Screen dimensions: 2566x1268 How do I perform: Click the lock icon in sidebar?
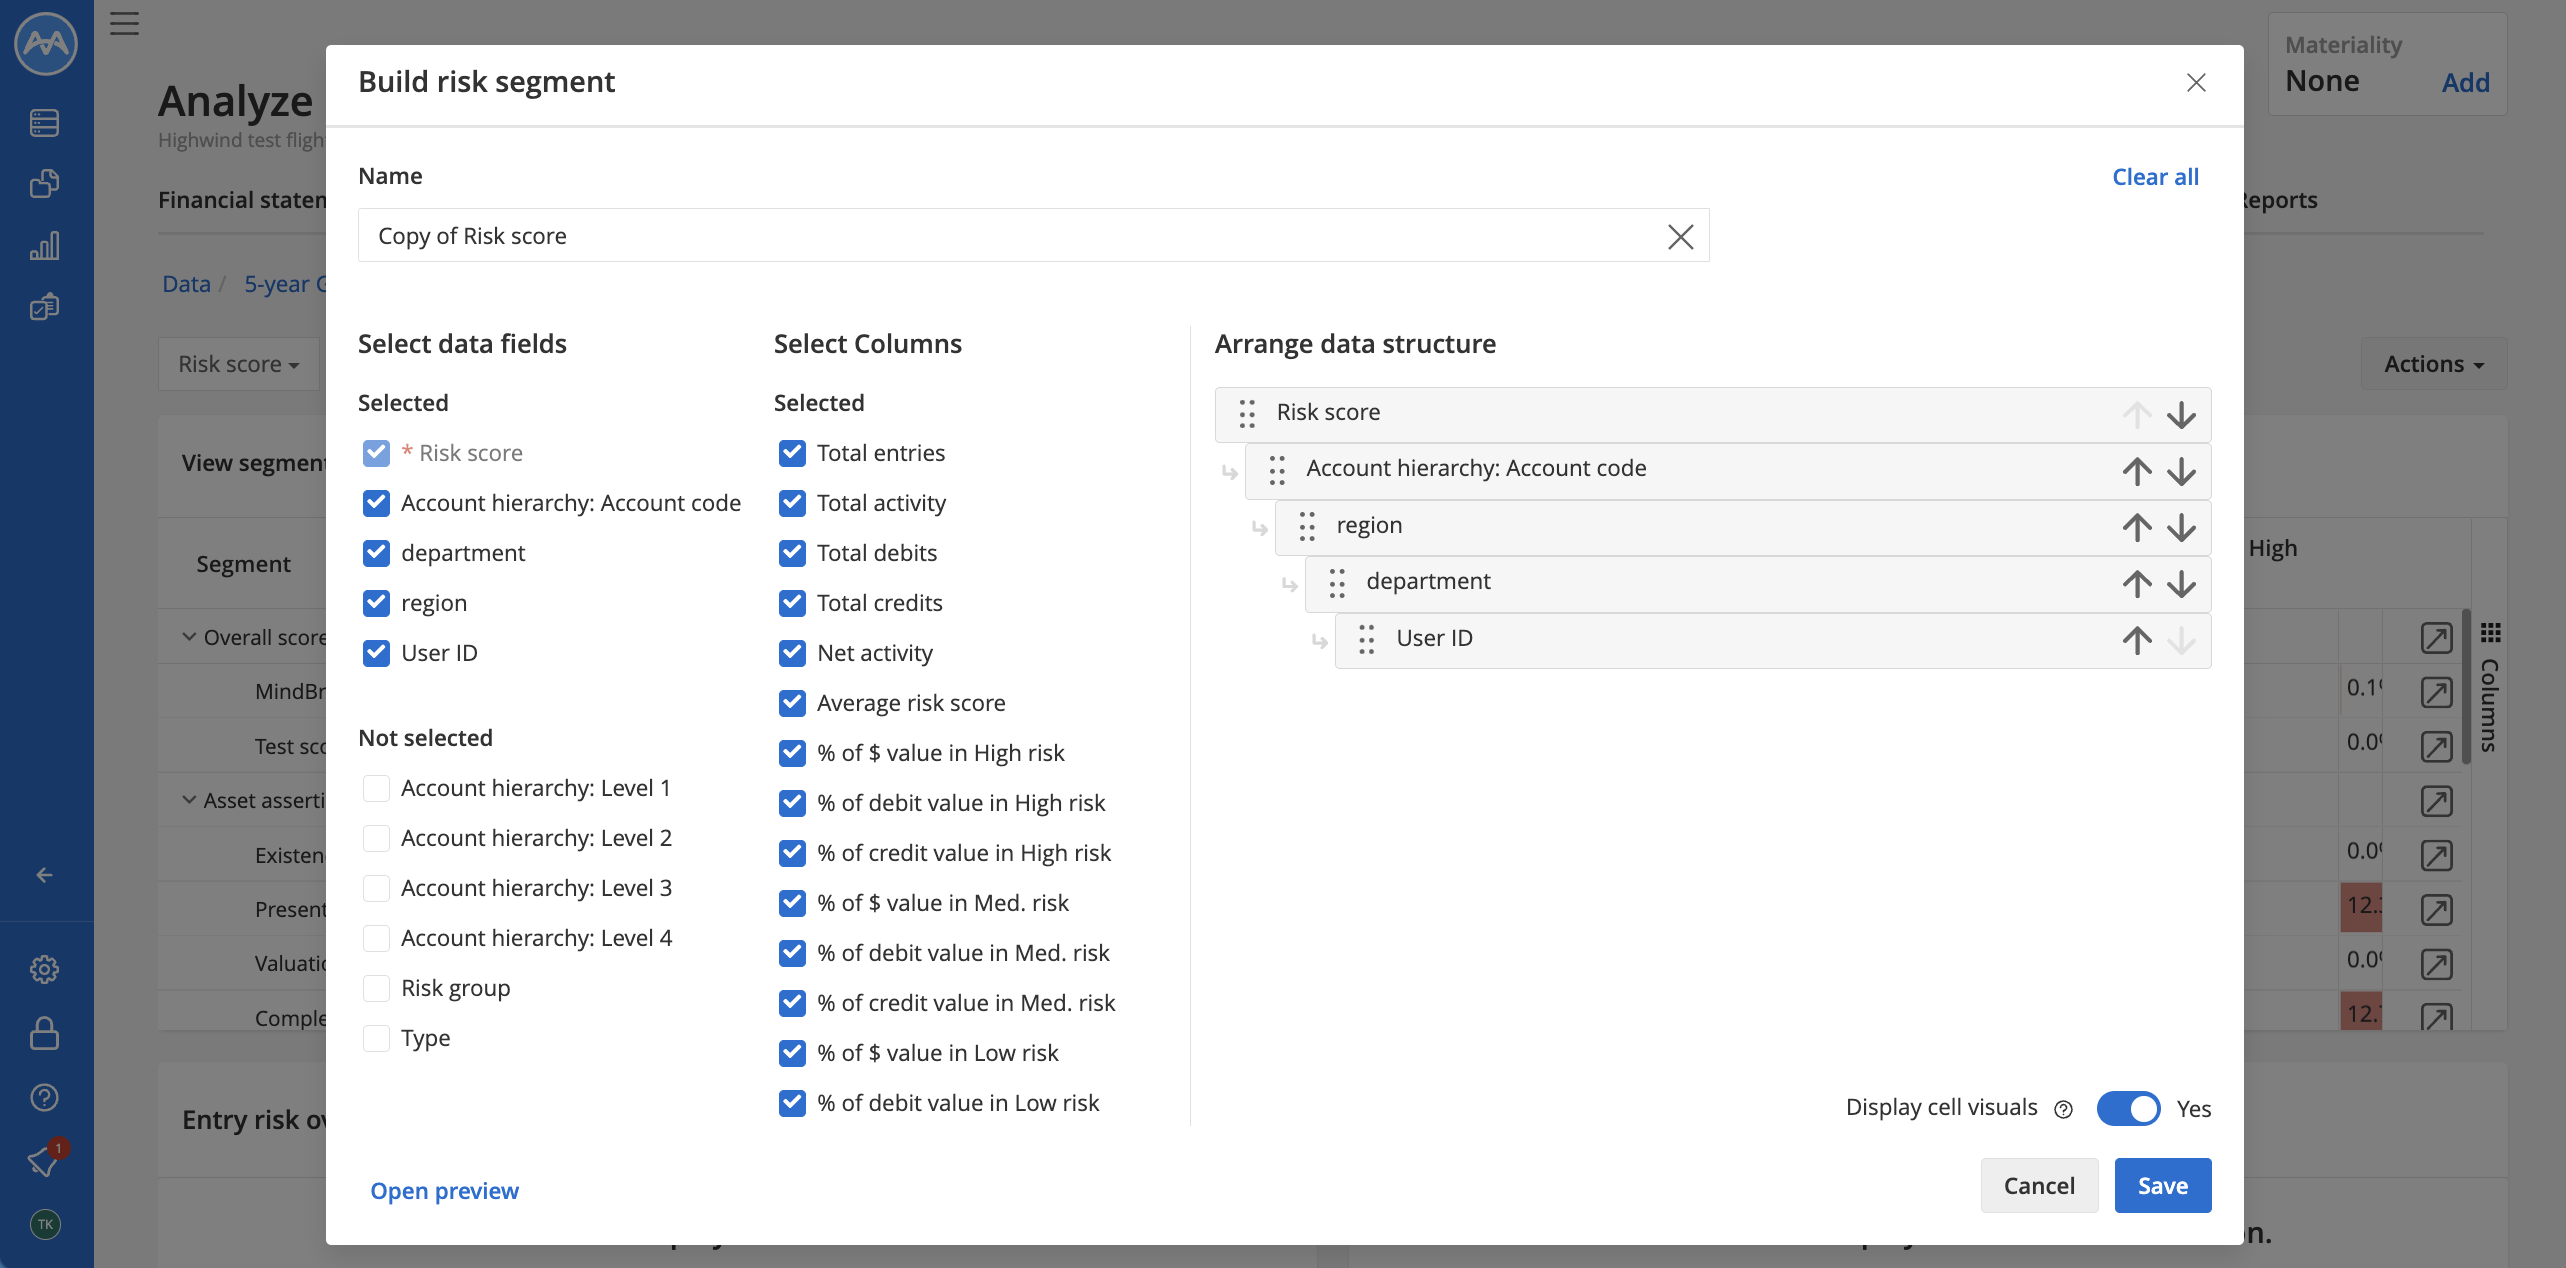[x=44, y=1033]
